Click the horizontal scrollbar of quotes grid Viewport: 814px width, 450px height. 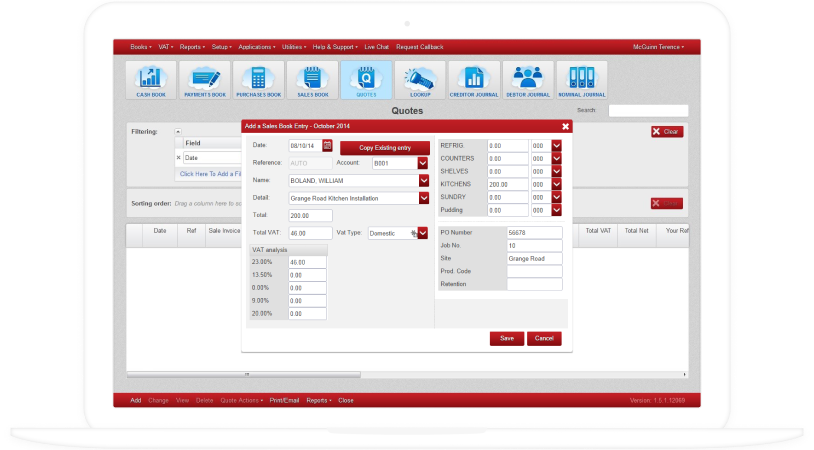243,374
